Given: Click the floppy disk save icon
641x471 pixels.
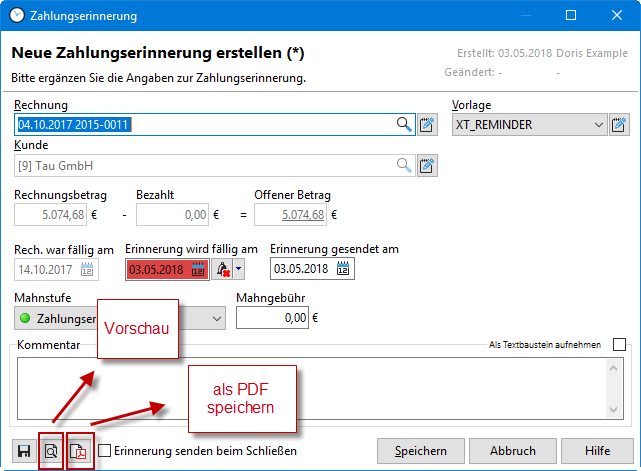Looking at the screenshot, I should pos(24,451).
